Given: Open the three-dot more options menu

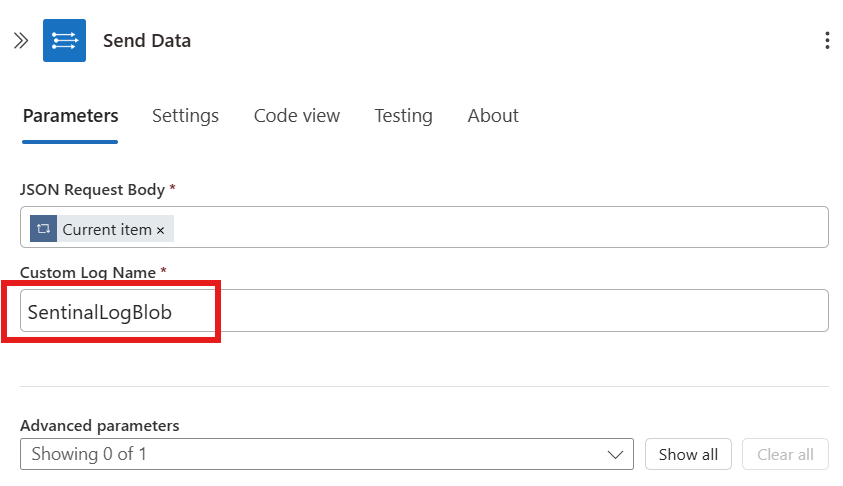Looking at the screenshot, I should (827, 41).
